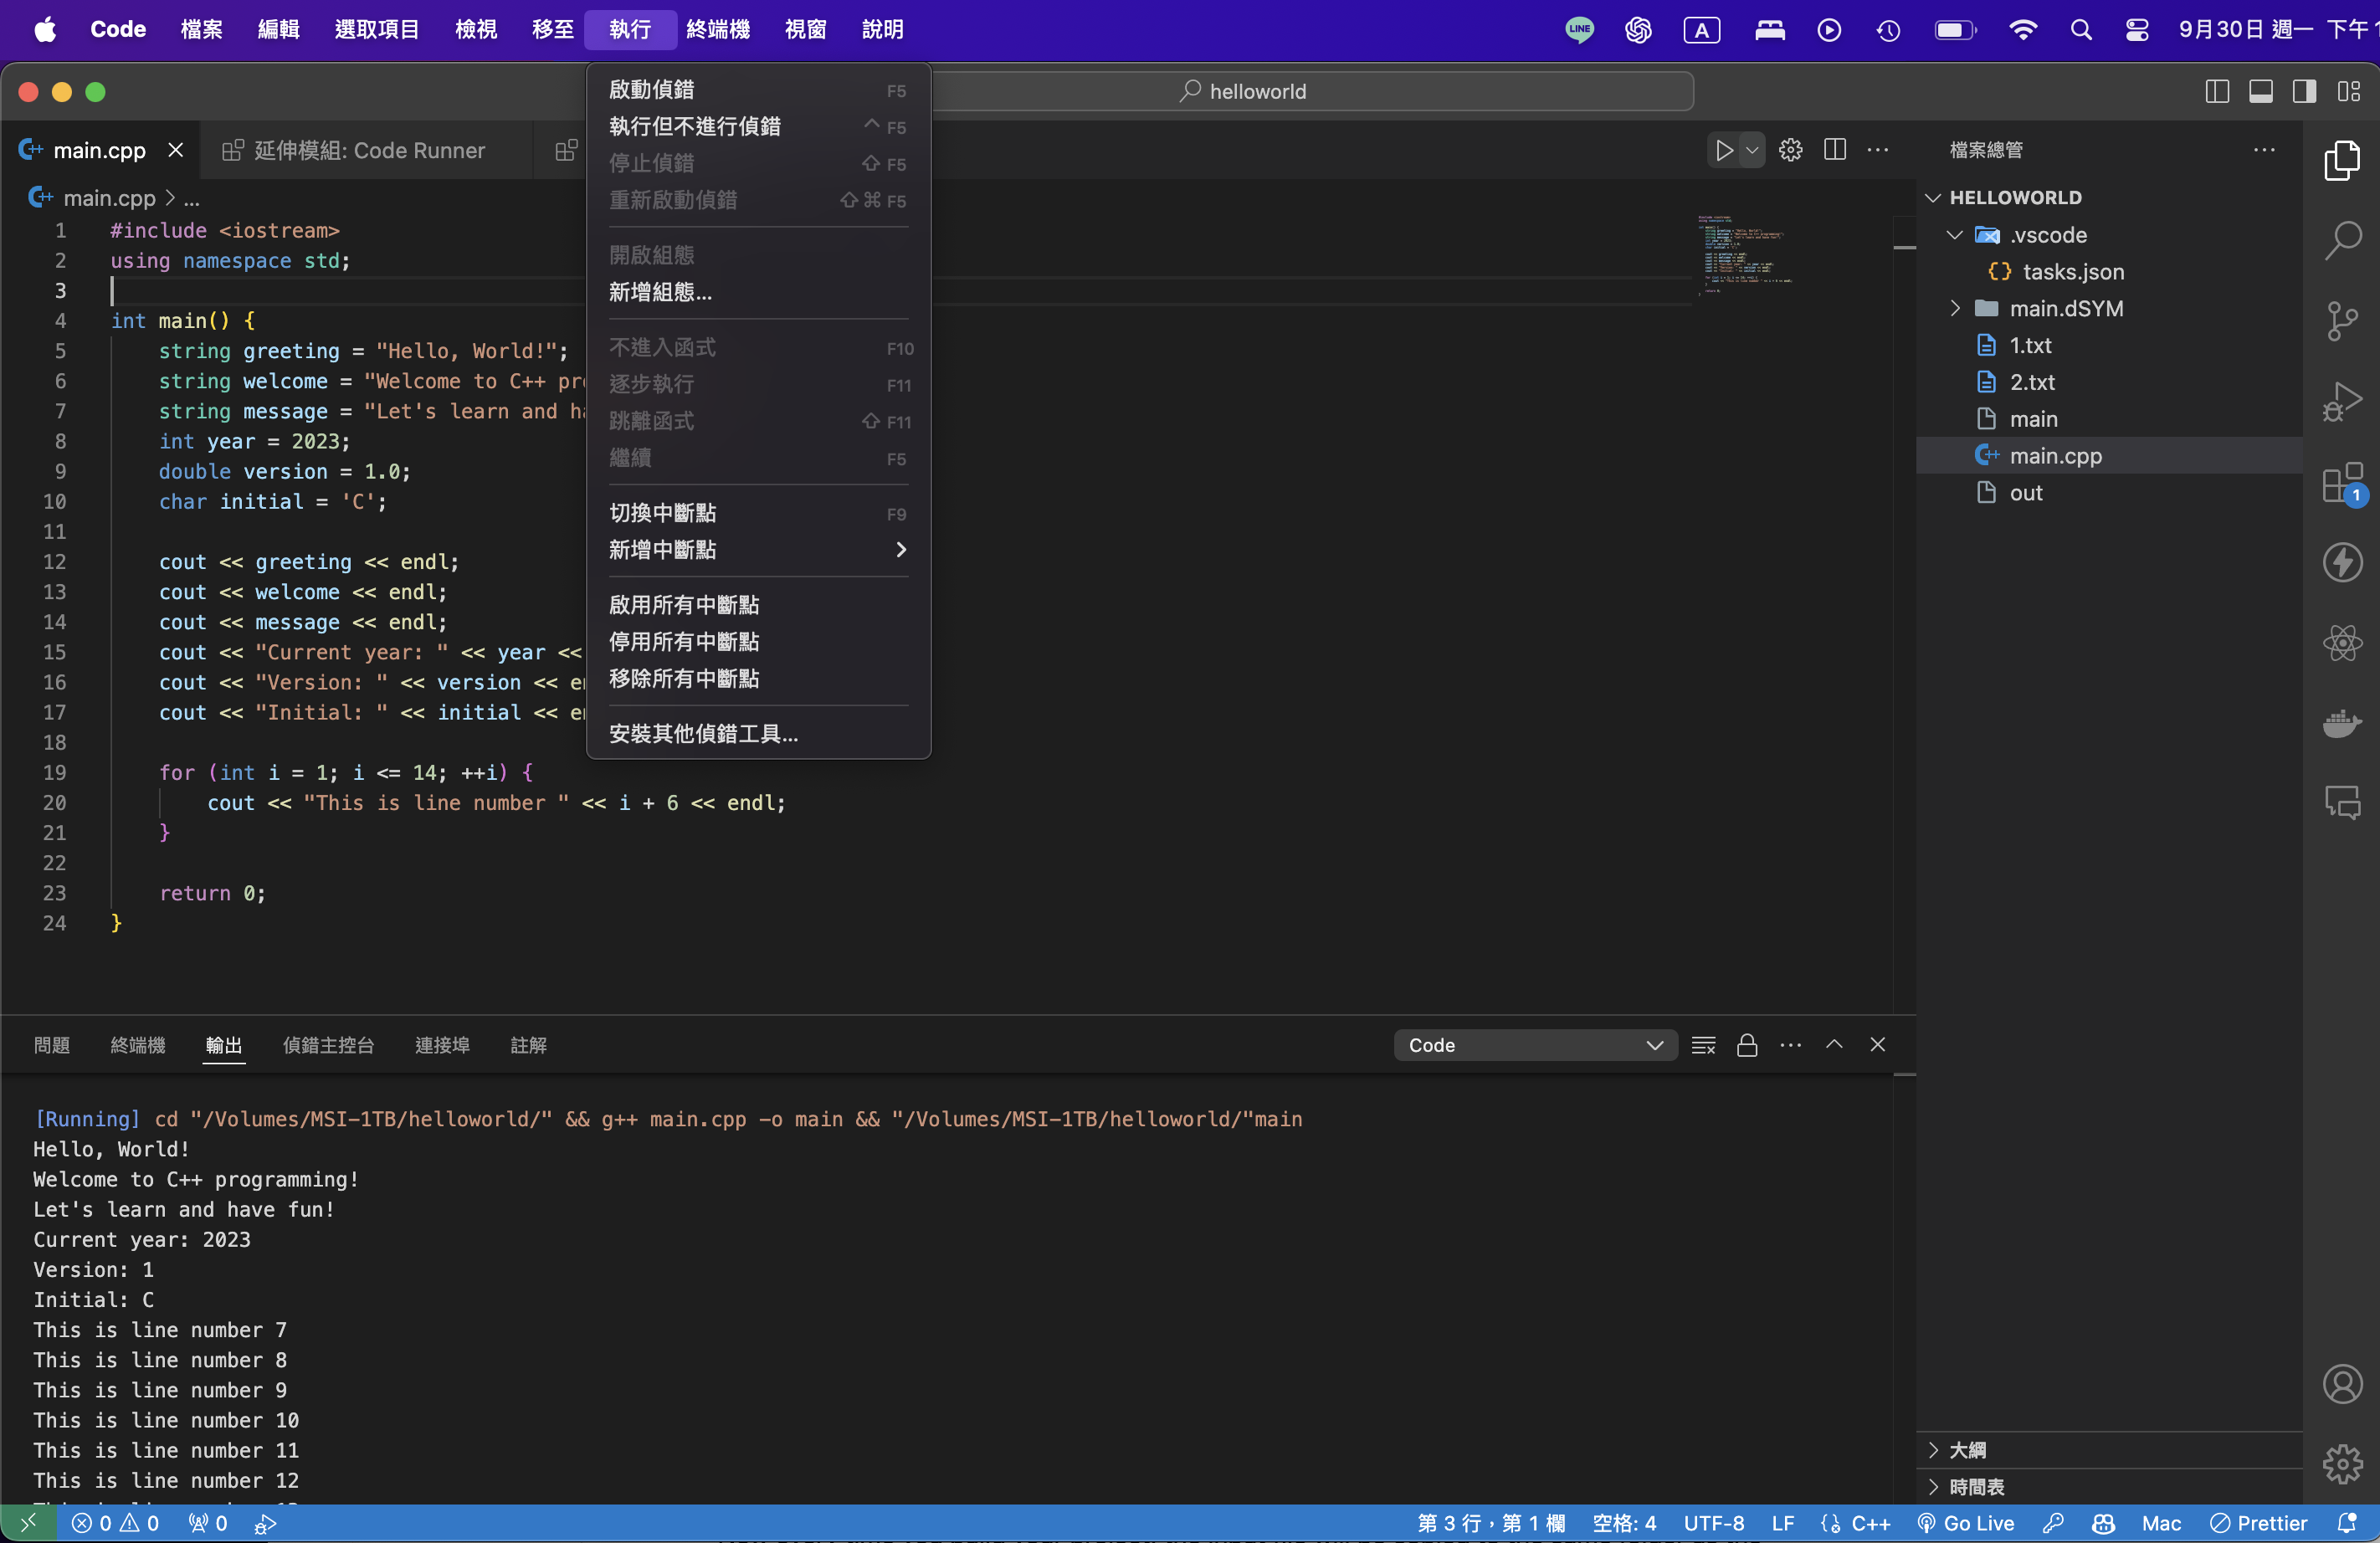The width and height of the screenshot is (2380, 1543).
Task: Click Toggle Breakpoint menu entry
Action: [758, 513]
